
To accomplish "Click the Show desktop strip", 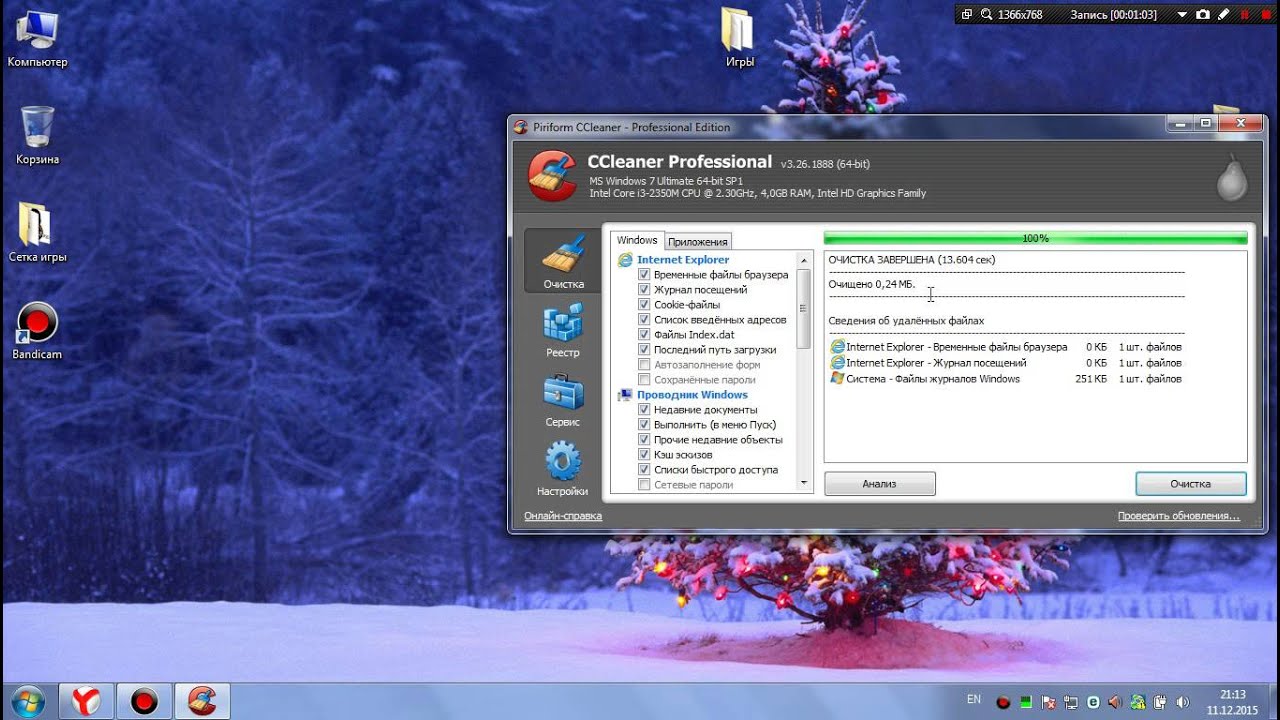I will coord(1273,701).
